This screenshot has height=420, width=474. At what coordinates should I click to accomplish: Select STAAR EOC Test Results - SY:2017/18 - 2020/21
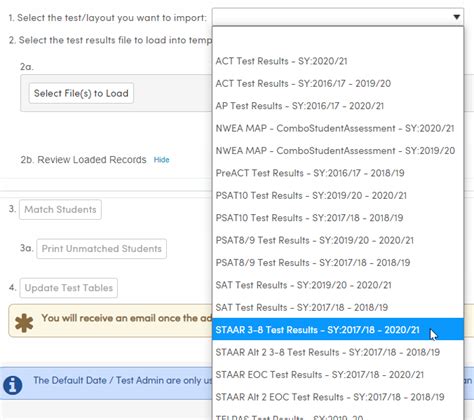(x=338, y=375)
